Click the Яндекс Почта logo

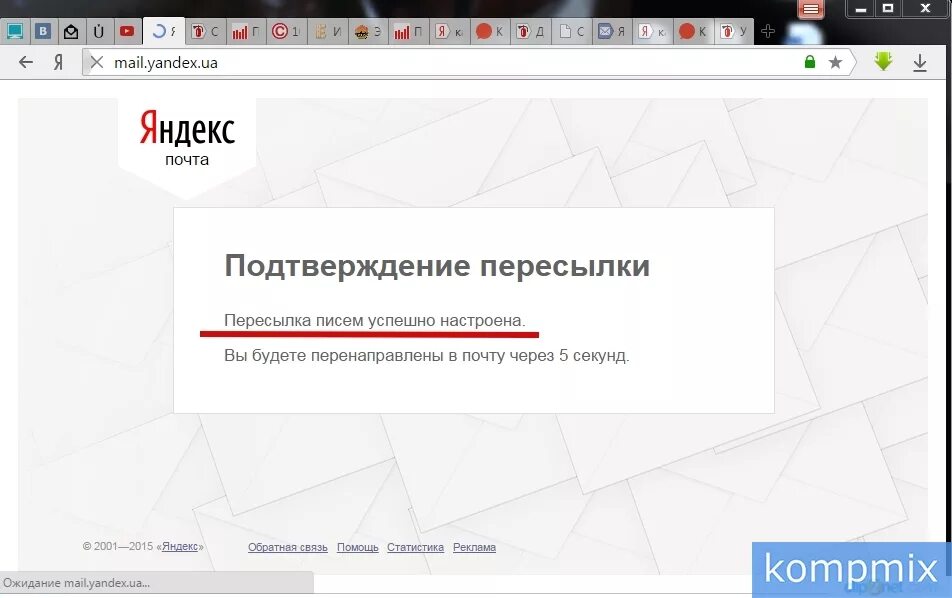(187, 138)
